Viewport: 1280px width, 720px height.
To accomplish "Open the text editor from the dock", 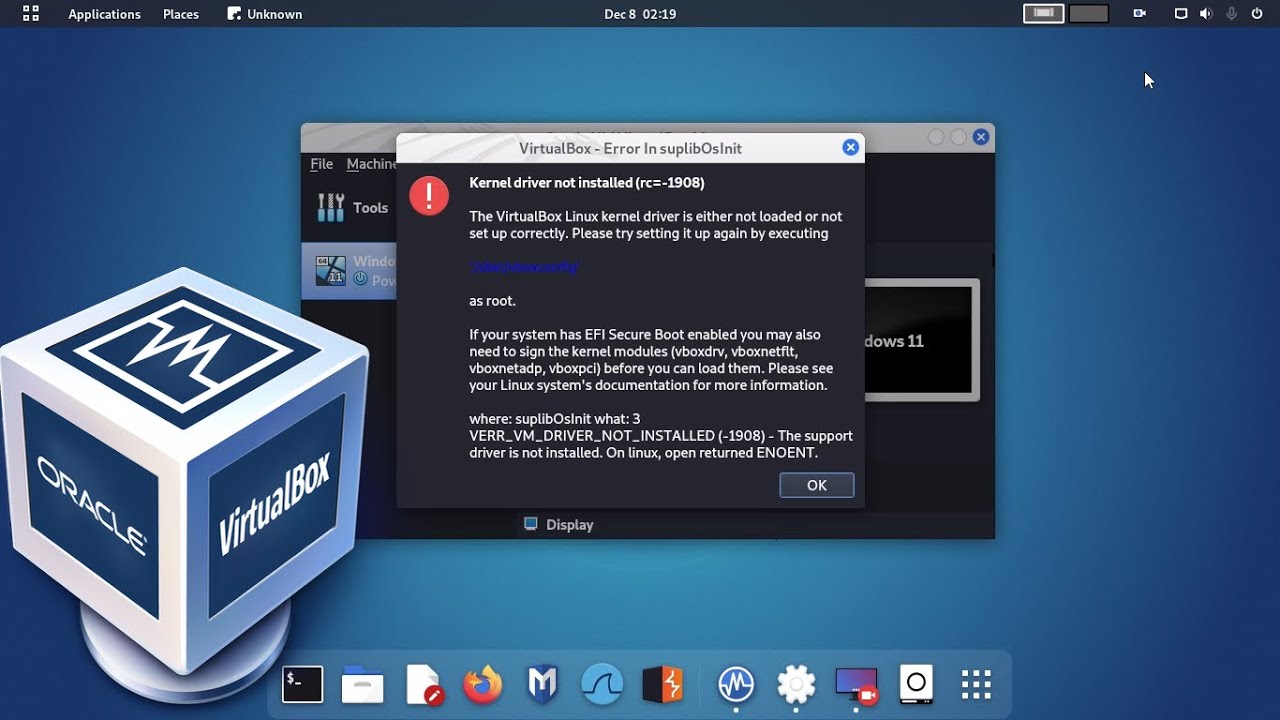I will click(424, 685).
